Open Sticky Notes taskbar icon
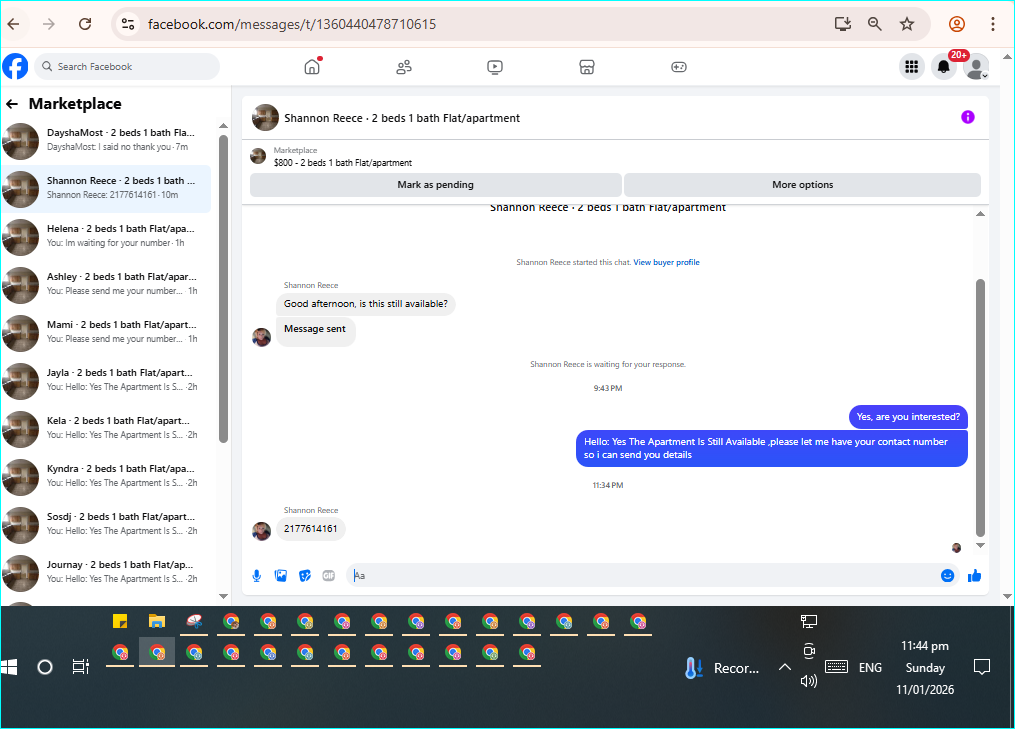Viewport: 1015px width, 729px height. pos(120,622)
